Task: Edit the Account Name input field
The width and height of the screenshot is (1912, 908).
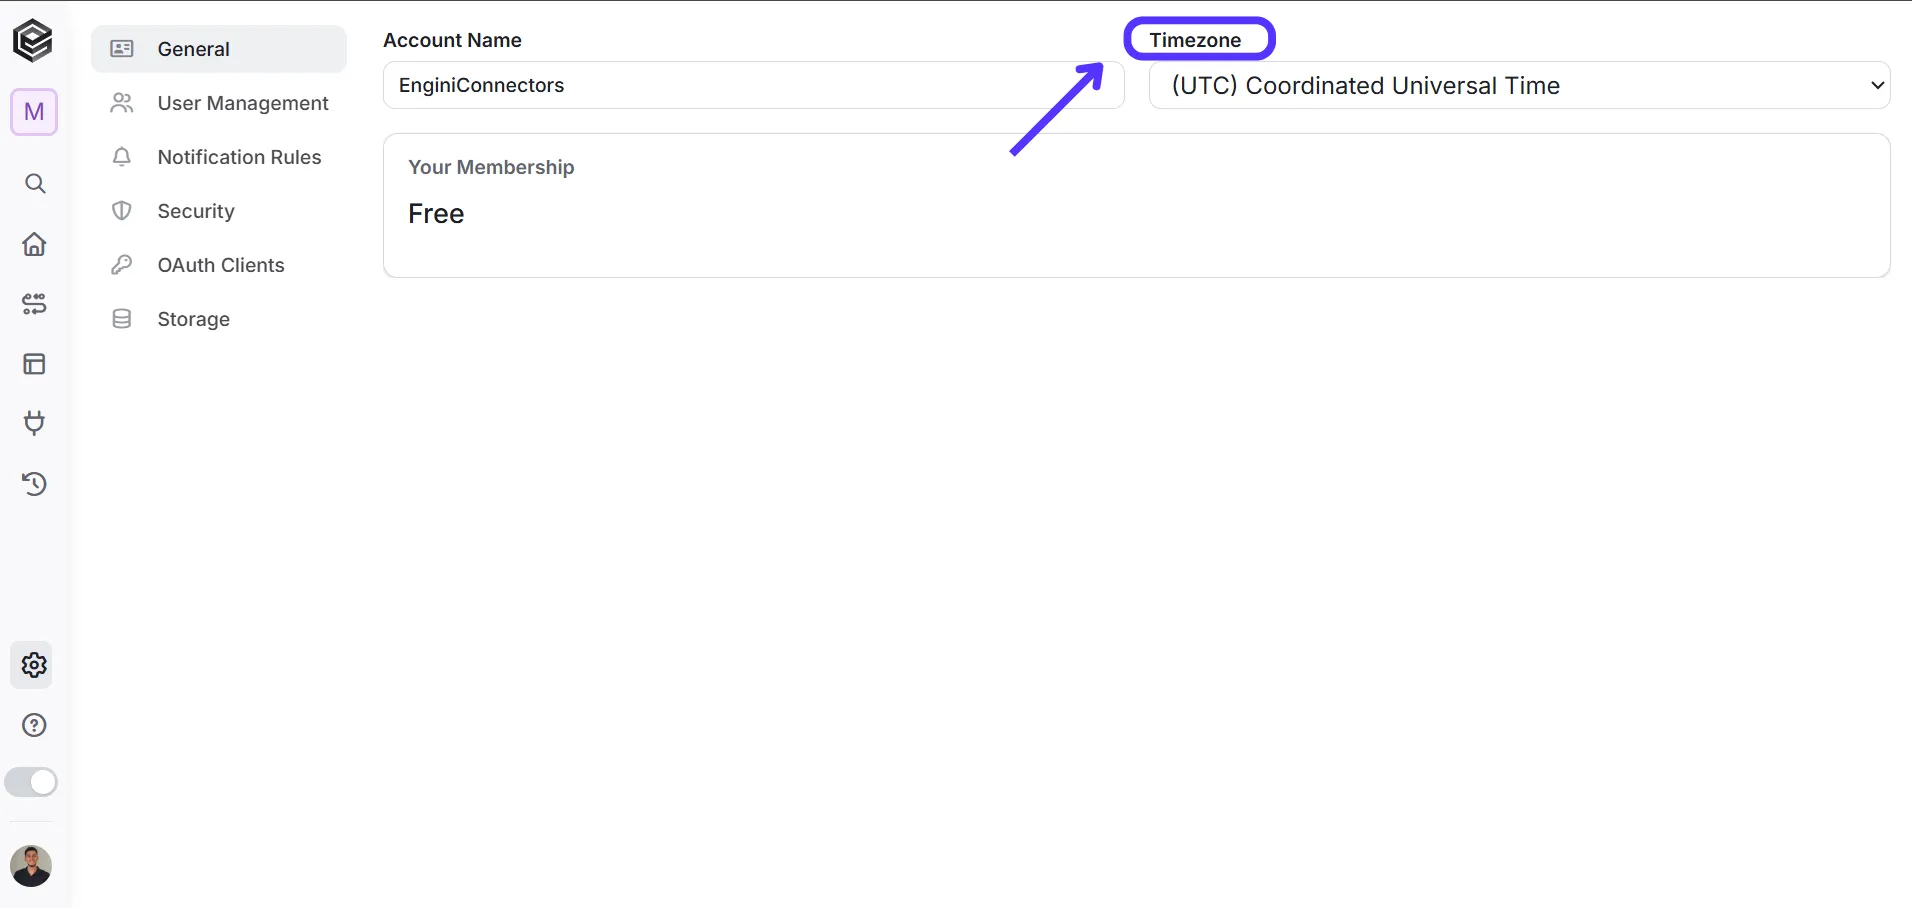Action: click(x=753, y=85)
